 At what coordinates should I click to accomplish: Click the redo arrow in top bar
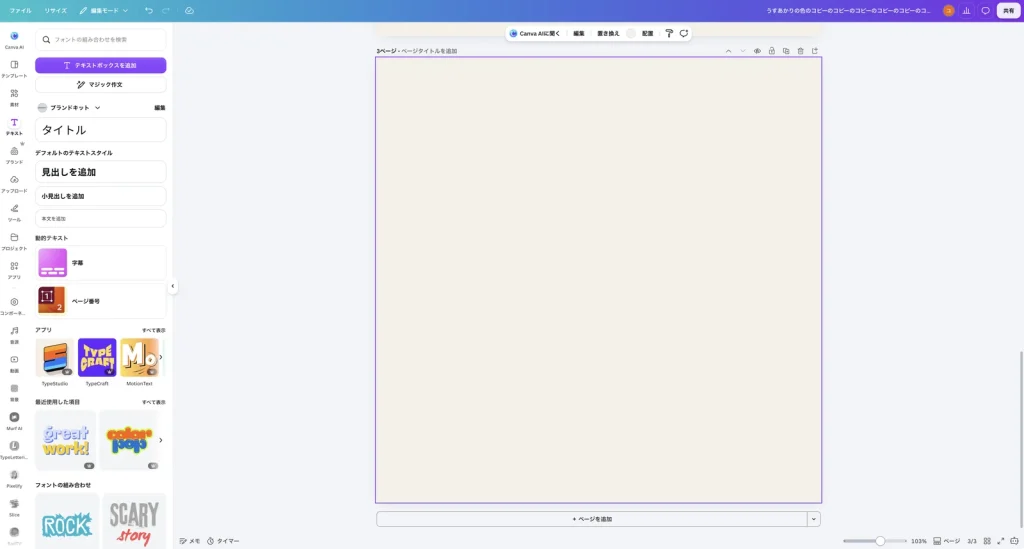click(x=166, y=10)
